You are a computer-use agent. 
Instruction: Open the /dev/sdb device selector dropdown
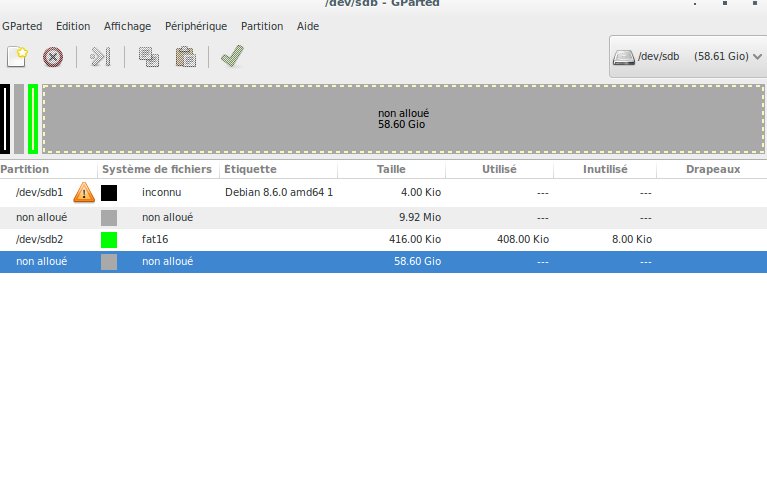(x=688, y=56)
